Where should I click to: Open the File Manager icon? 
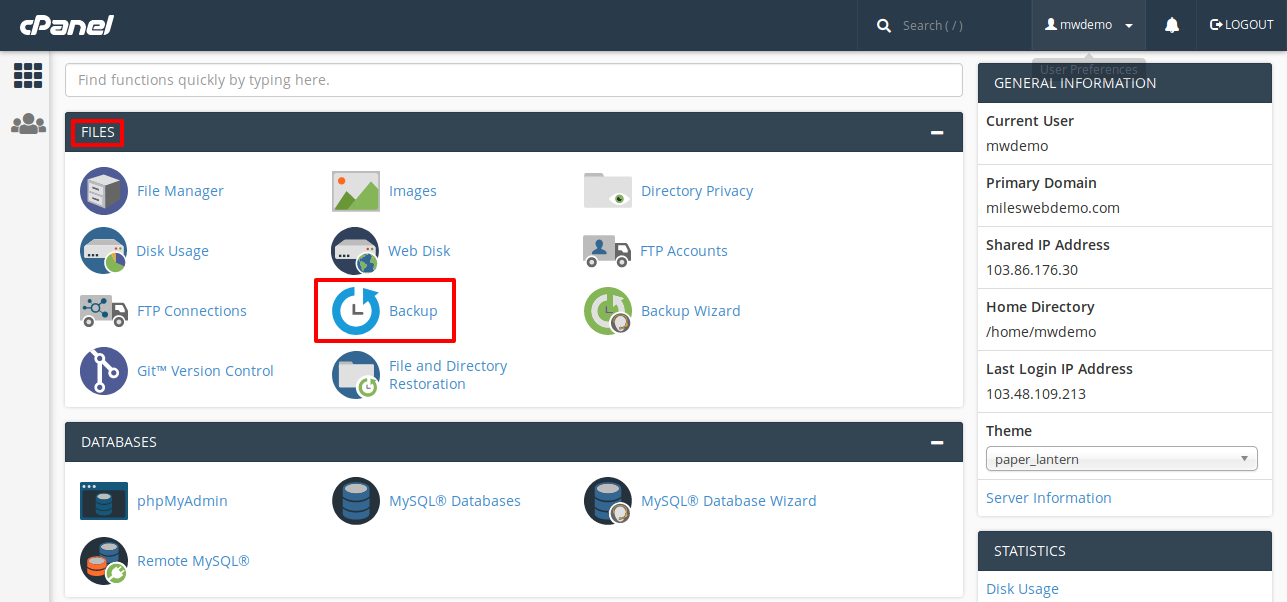click(x=104, y=191)
